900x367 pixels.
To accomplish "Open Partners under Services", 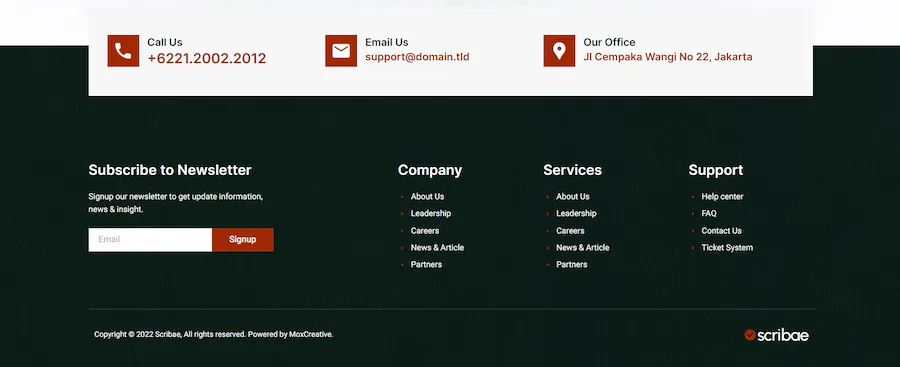I will coord(572,264).
